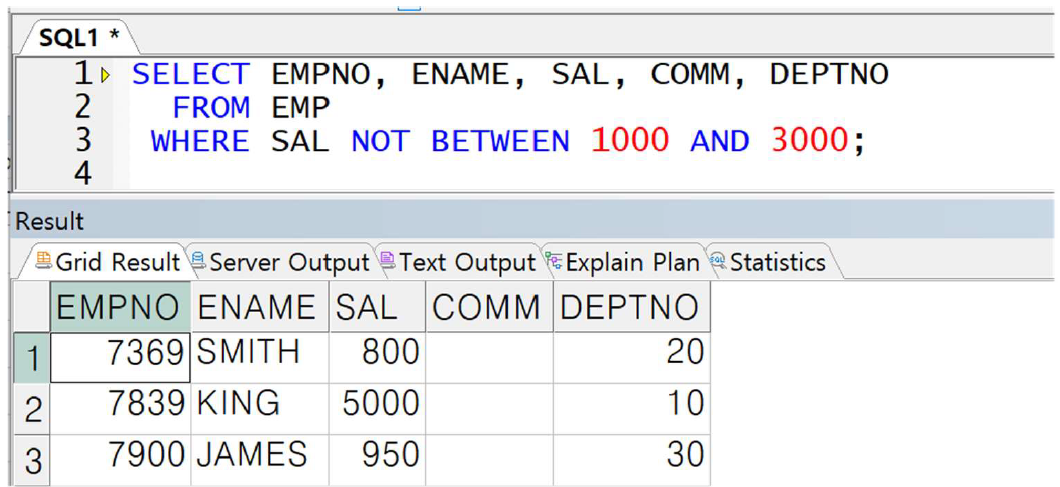Click the COMM column header

(x=489, y=307)
